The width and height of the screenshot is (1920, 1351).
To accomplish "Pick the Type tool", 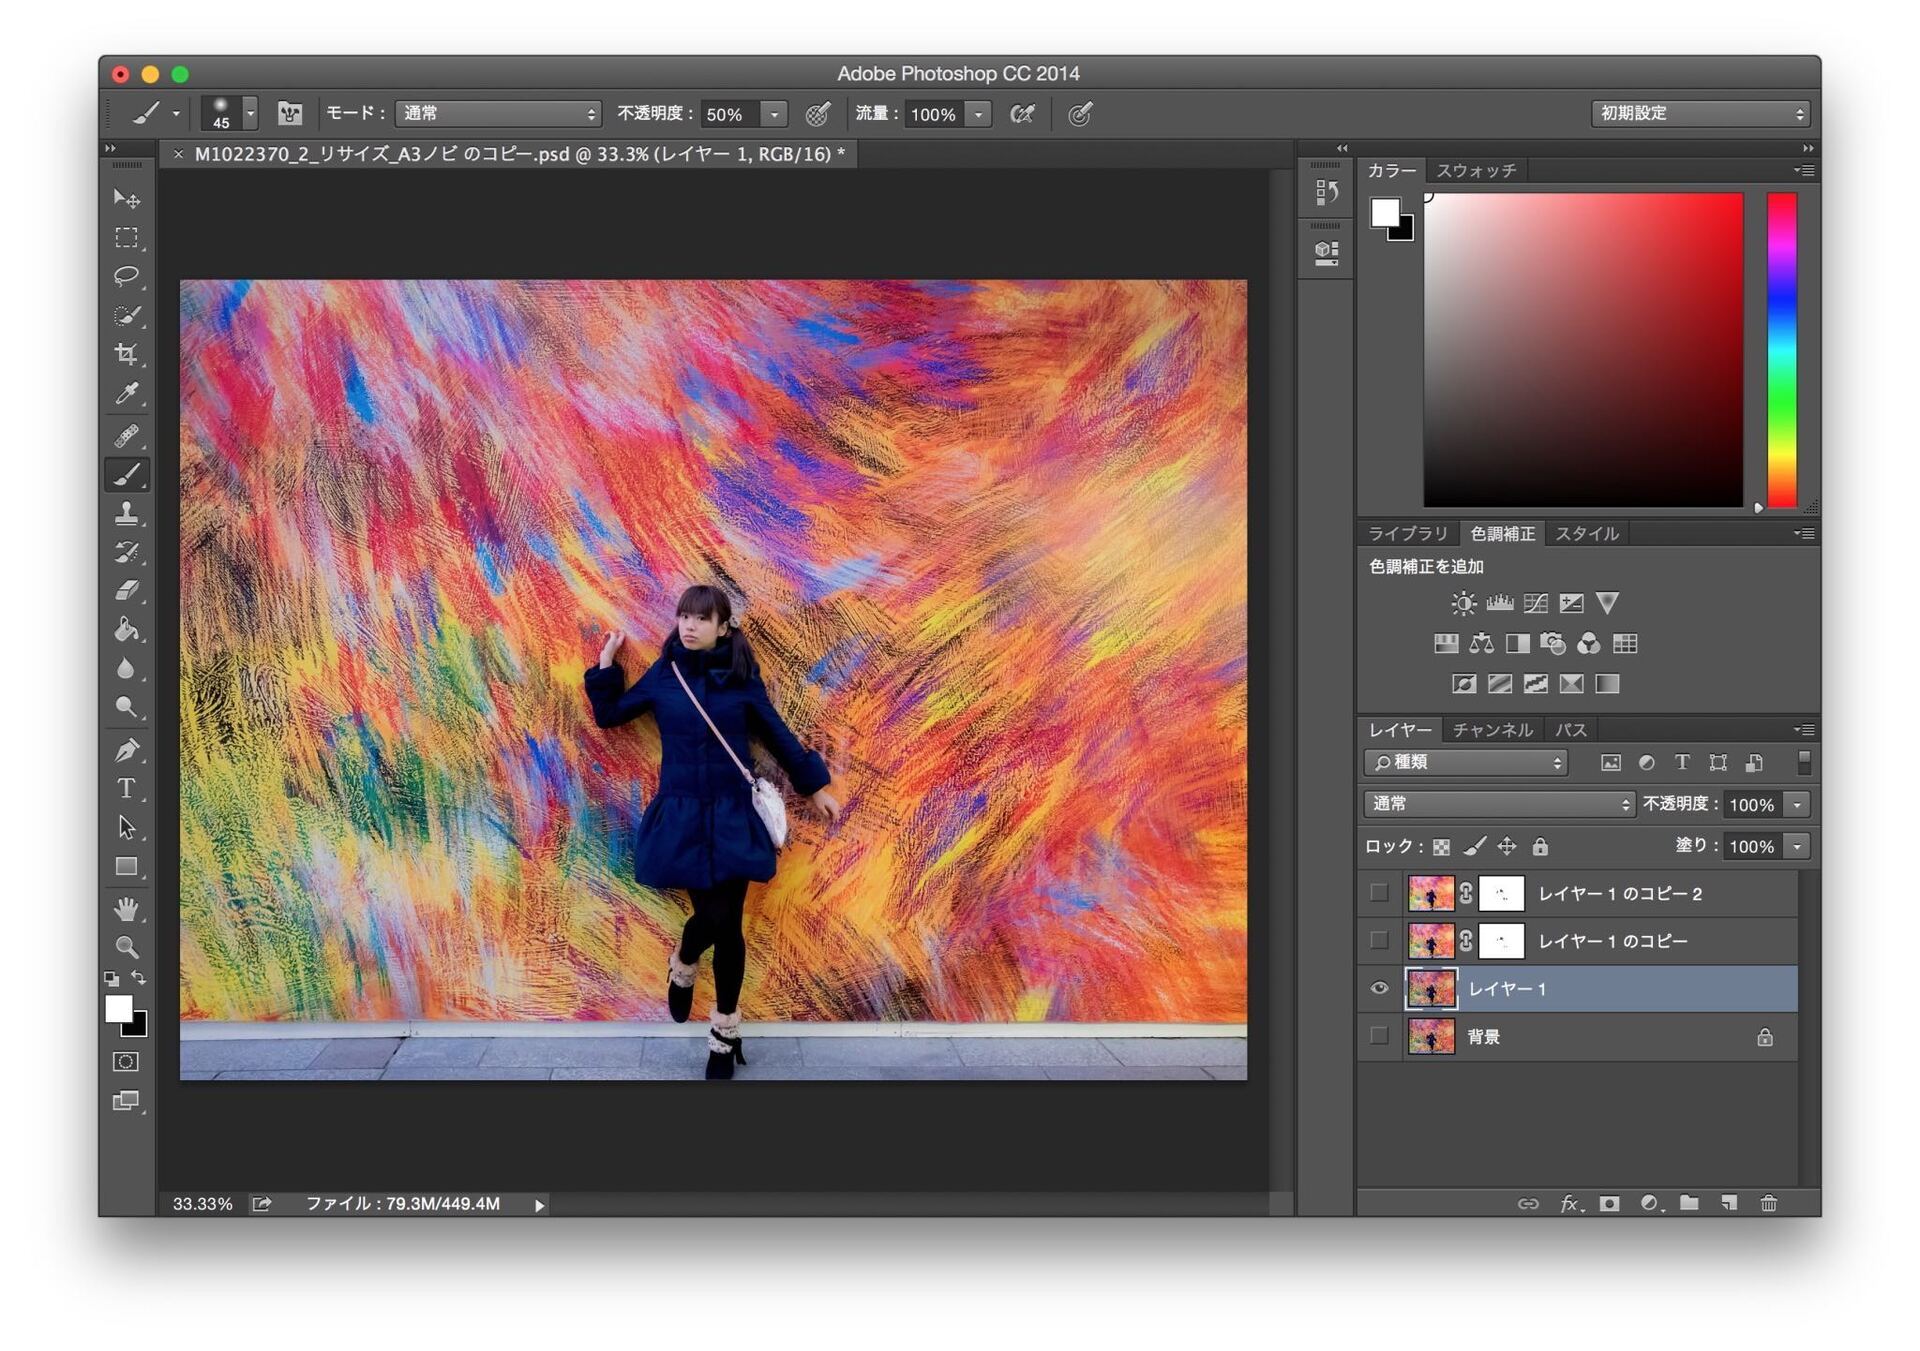I will coord(126,788).
